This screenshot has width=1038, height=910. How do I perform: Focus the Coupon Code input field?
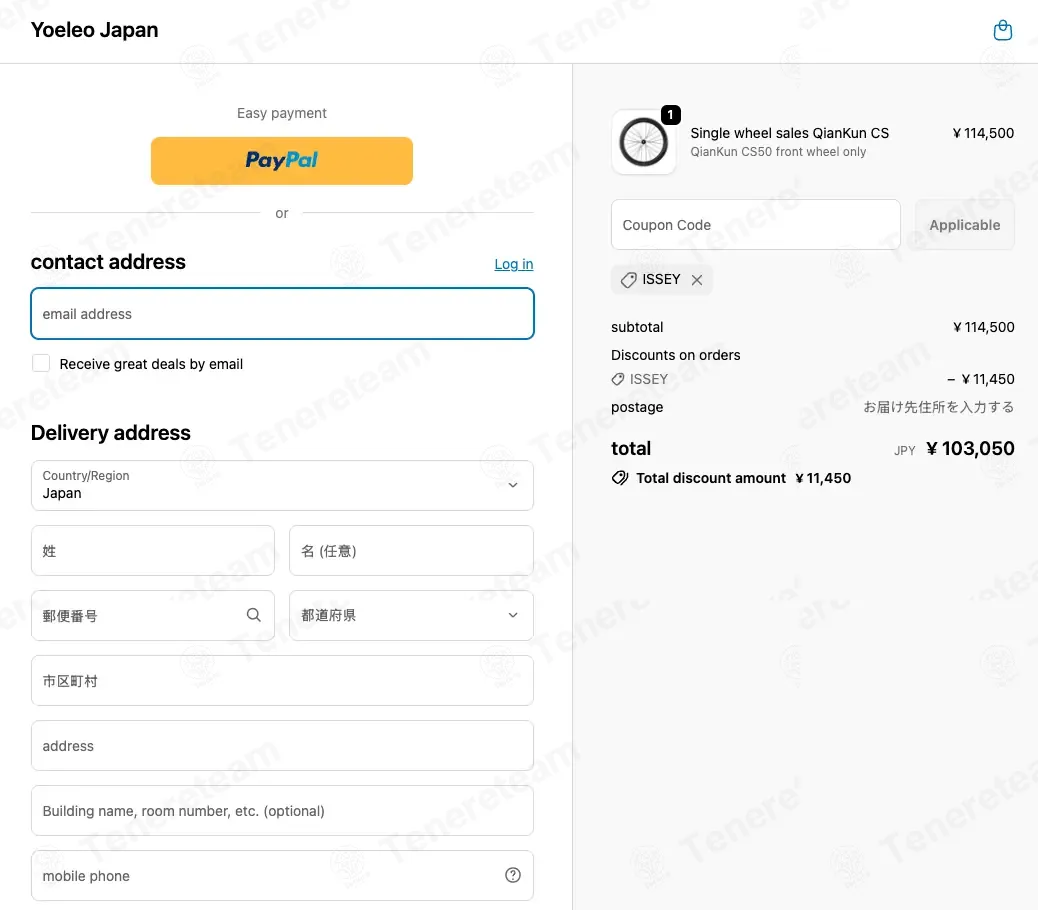(755, 225)
